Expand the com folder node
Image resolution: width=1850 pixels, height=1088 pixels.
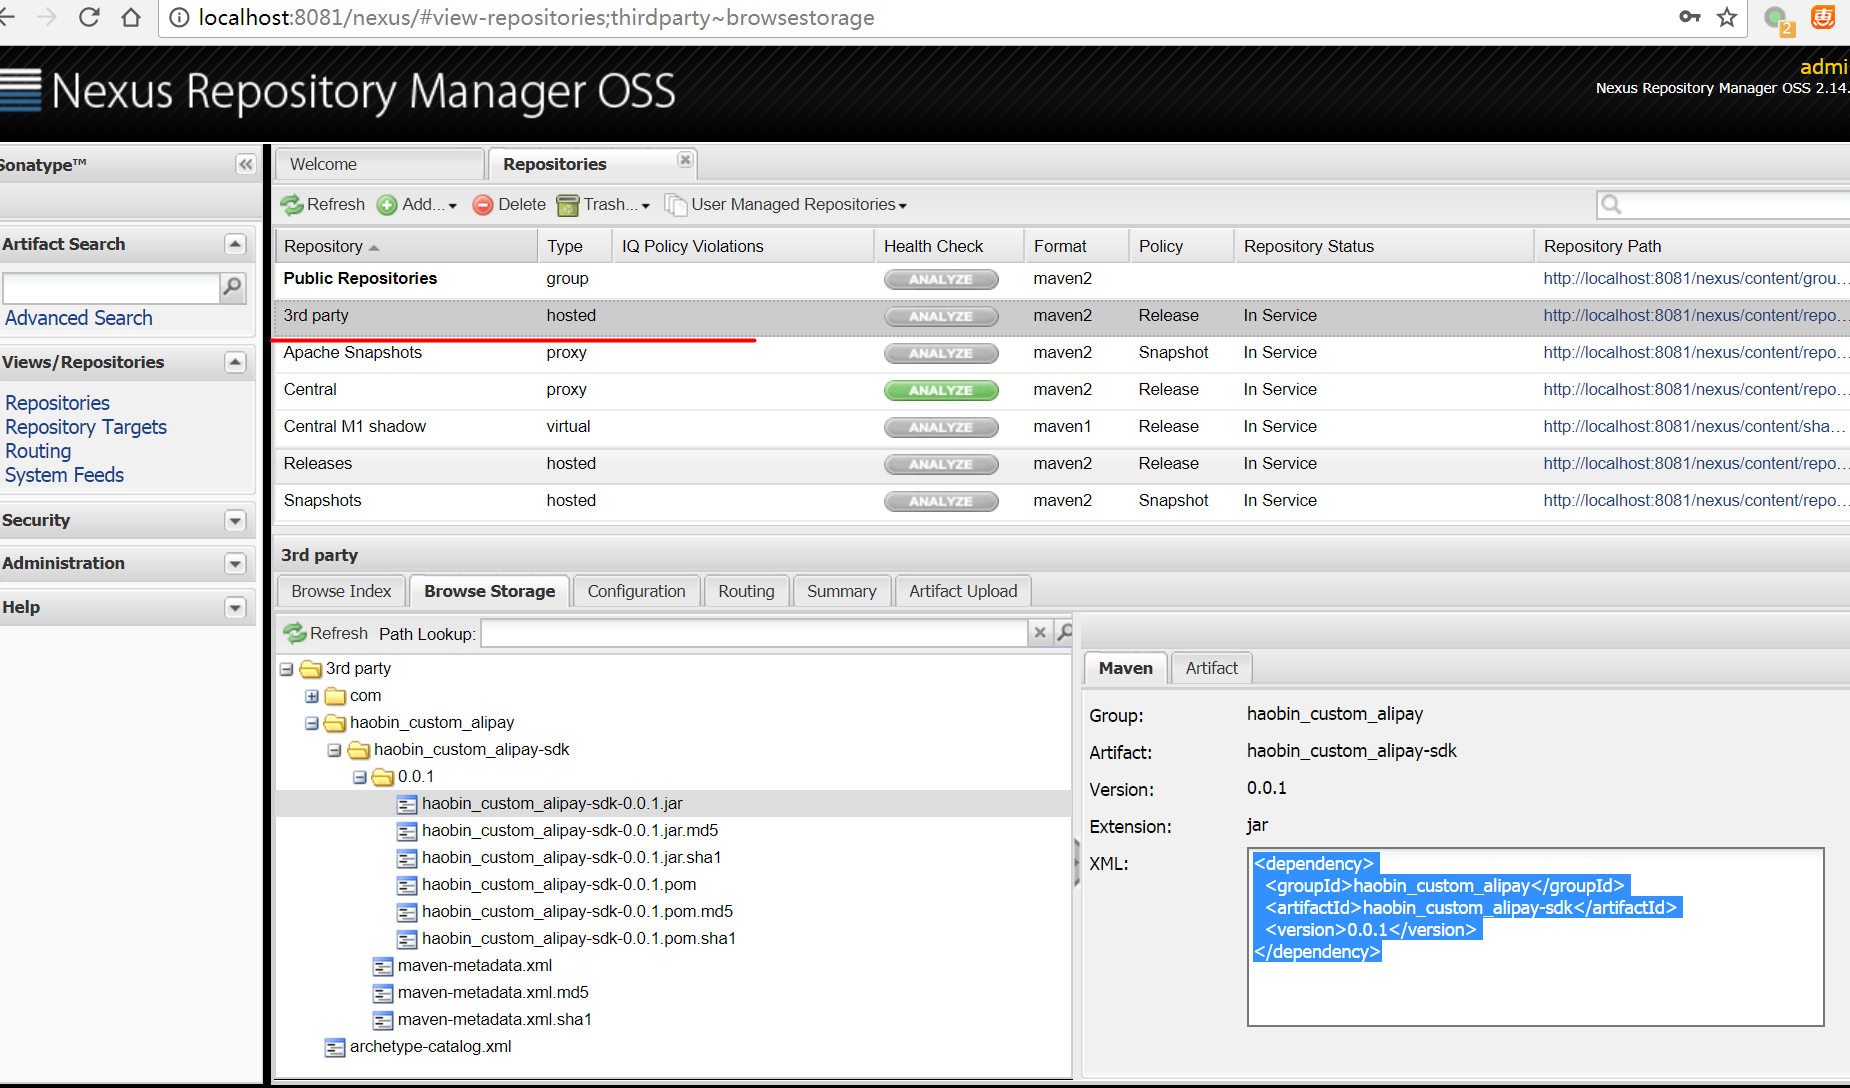coord(312,696)
